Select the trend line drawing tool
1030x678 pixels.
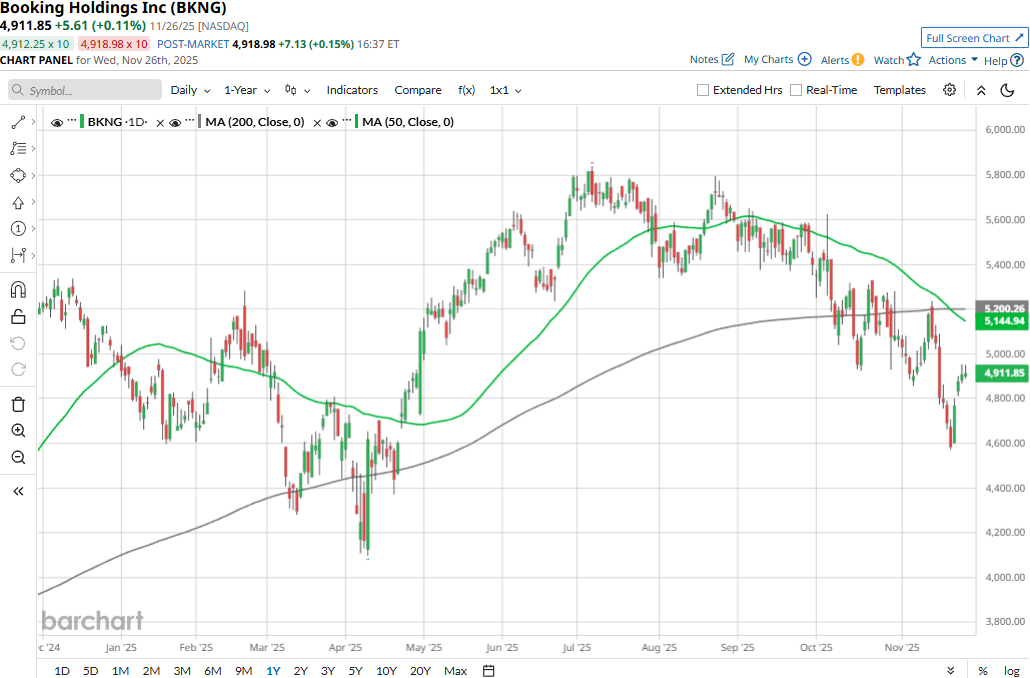click(x=18, y=122)
